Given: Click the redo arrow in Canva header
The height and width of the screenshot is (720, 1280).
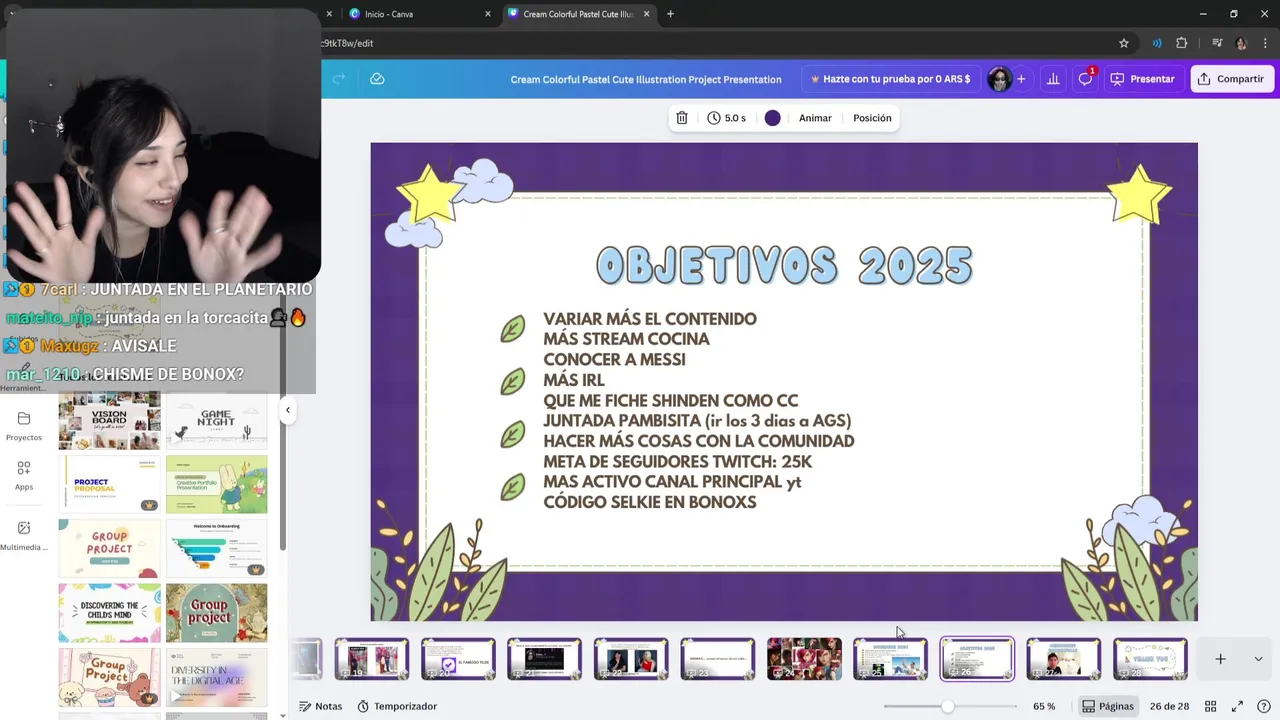Looking at the screenshot, I should coord(338,79).
